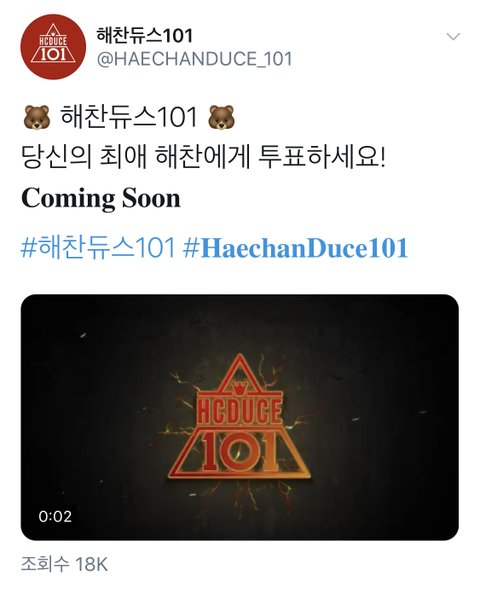This screenshot has height=599, width=480.
Task: Click the 0:02 video duration label
Action: pyautogui.click(x=55, y=516)
